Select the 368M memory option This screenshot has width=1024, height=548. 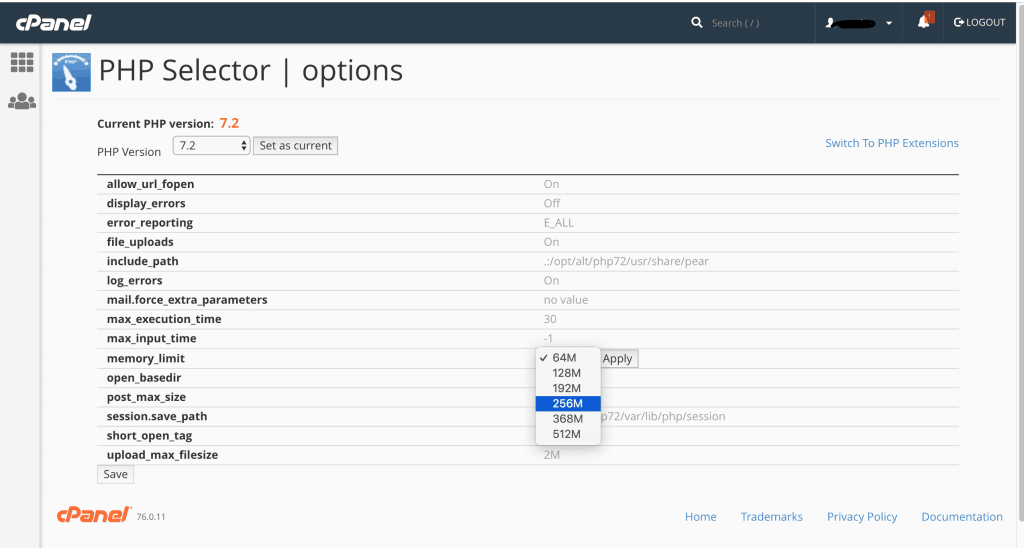coord(567,419)
